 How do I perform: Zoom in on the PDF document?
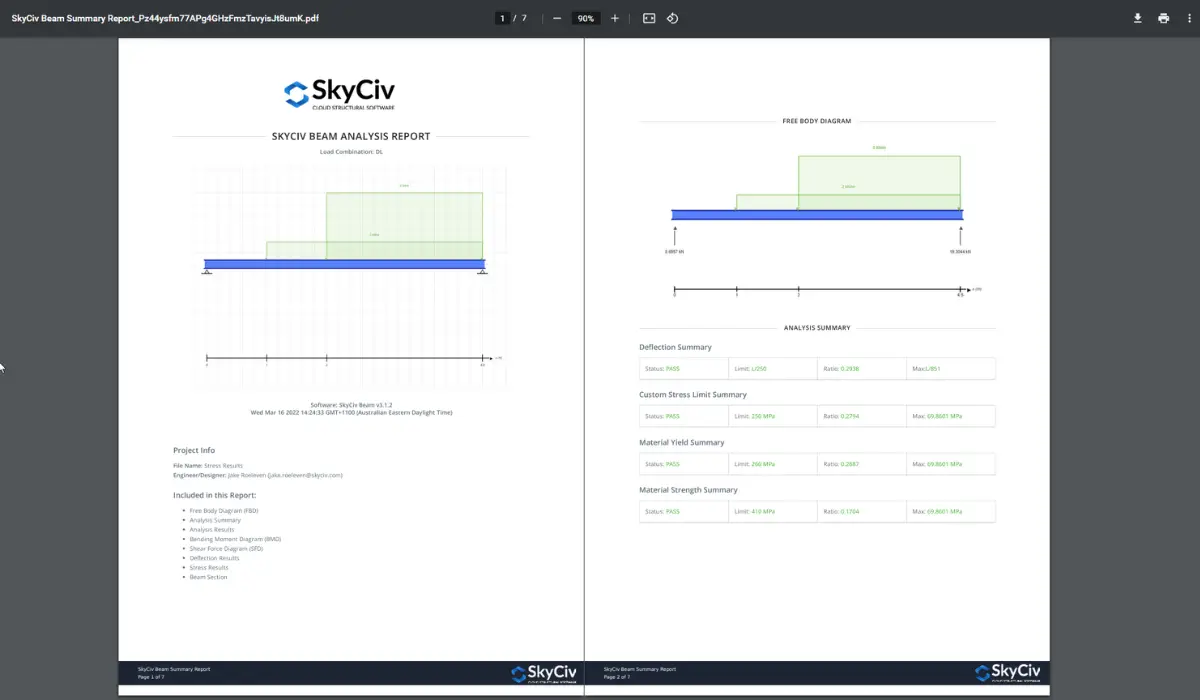point(614,17)
